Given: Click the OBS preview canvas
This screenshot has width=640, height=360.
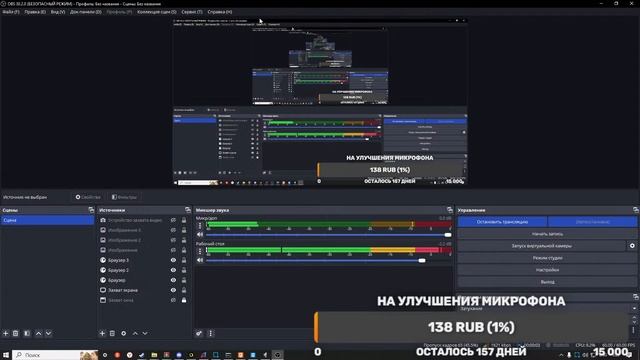Looking at the screenshot, I should coord(320,102).
